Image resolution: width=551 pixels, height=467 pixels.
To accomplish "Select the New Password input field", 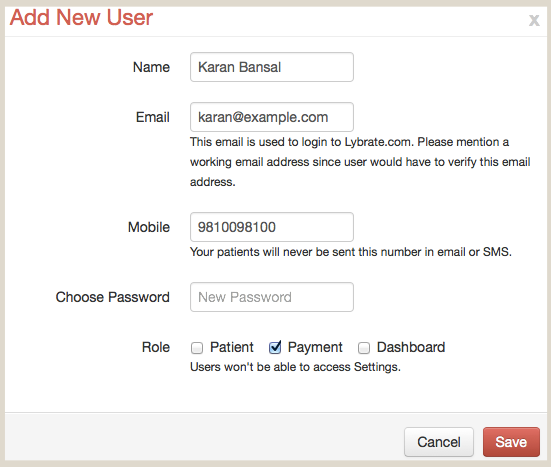I will [272, 297].
